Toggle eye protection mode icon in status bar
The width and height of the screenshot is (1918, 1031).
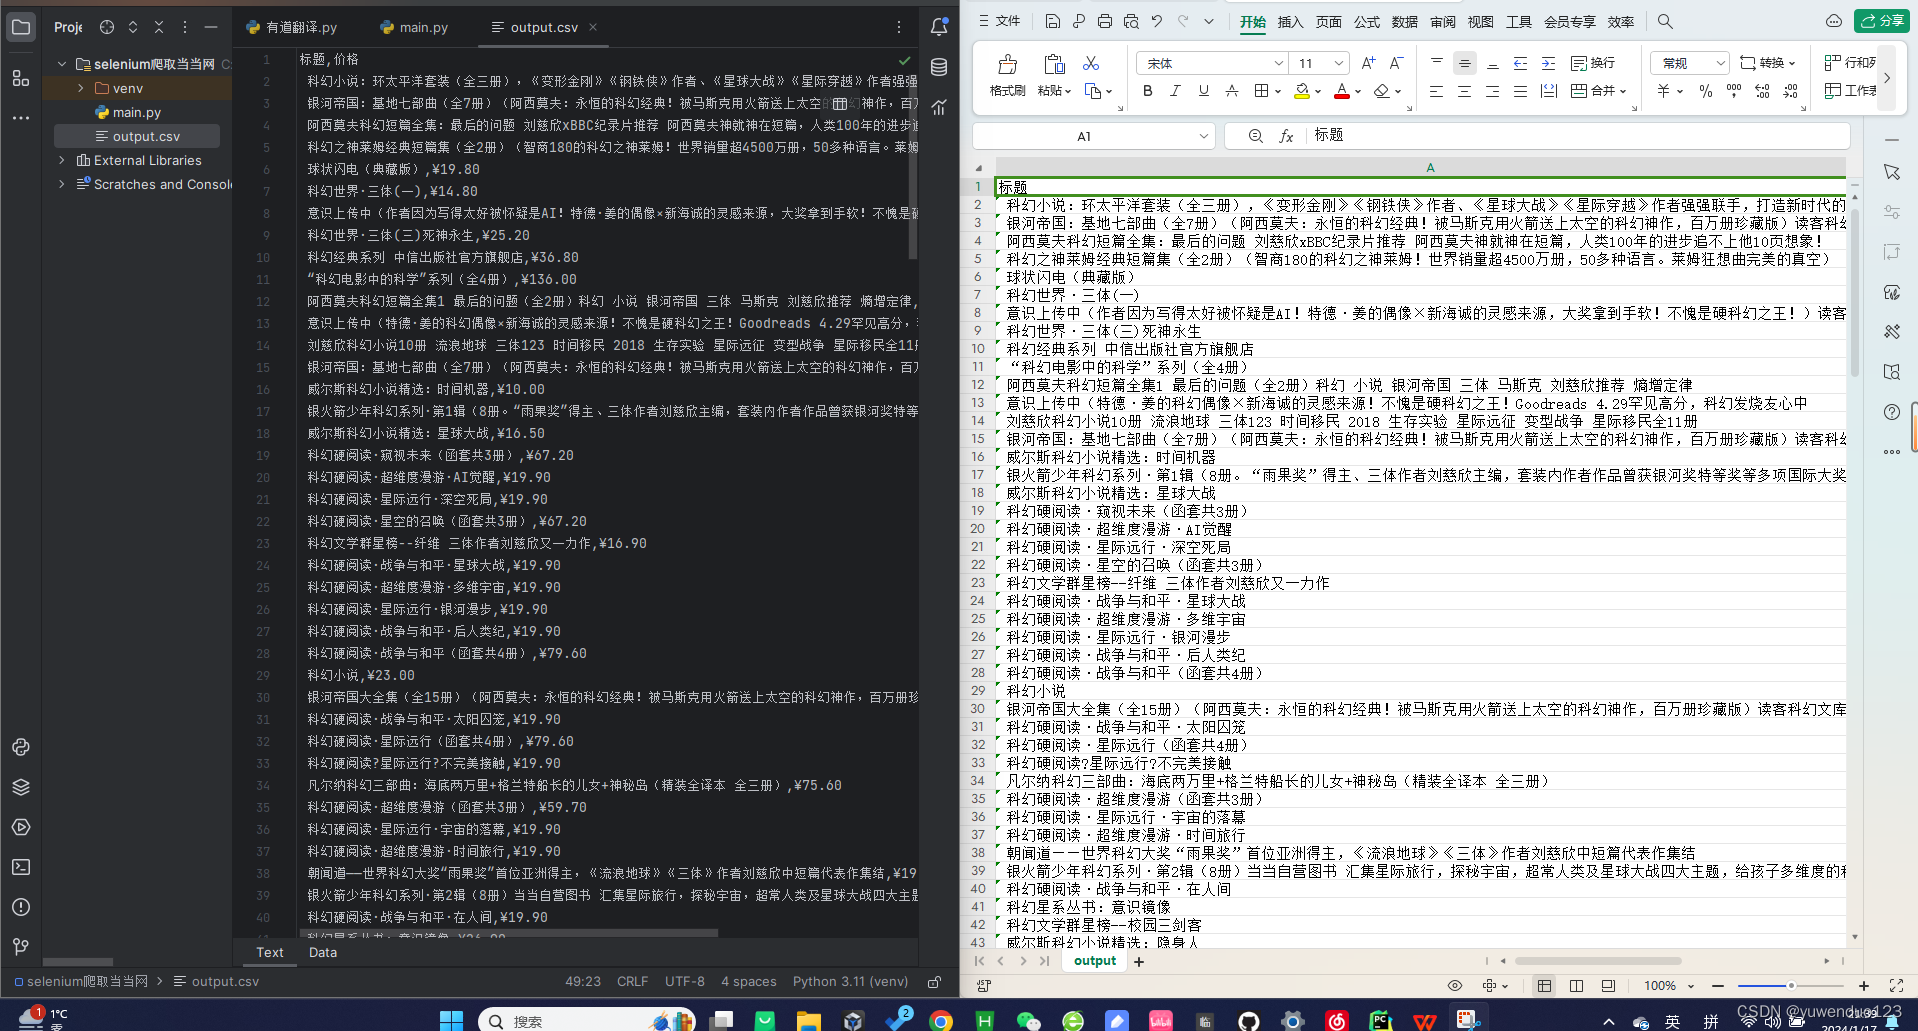(1455, 986)
